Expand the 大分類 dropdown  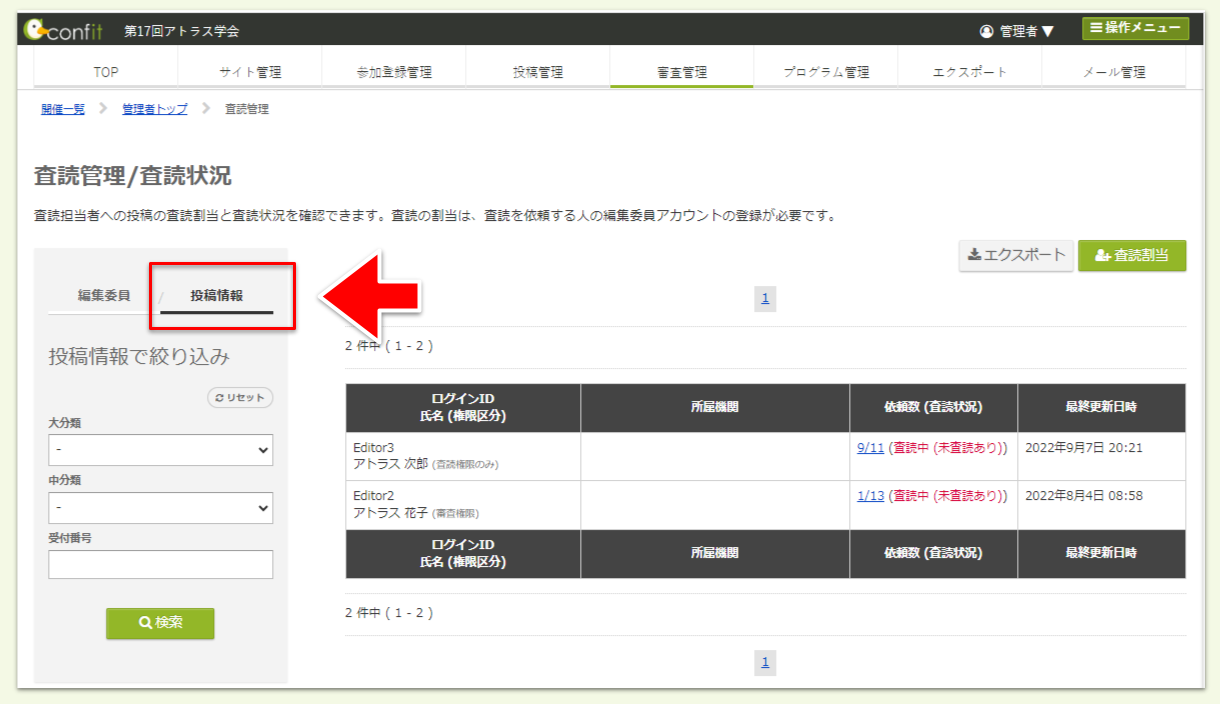point(160,450)
